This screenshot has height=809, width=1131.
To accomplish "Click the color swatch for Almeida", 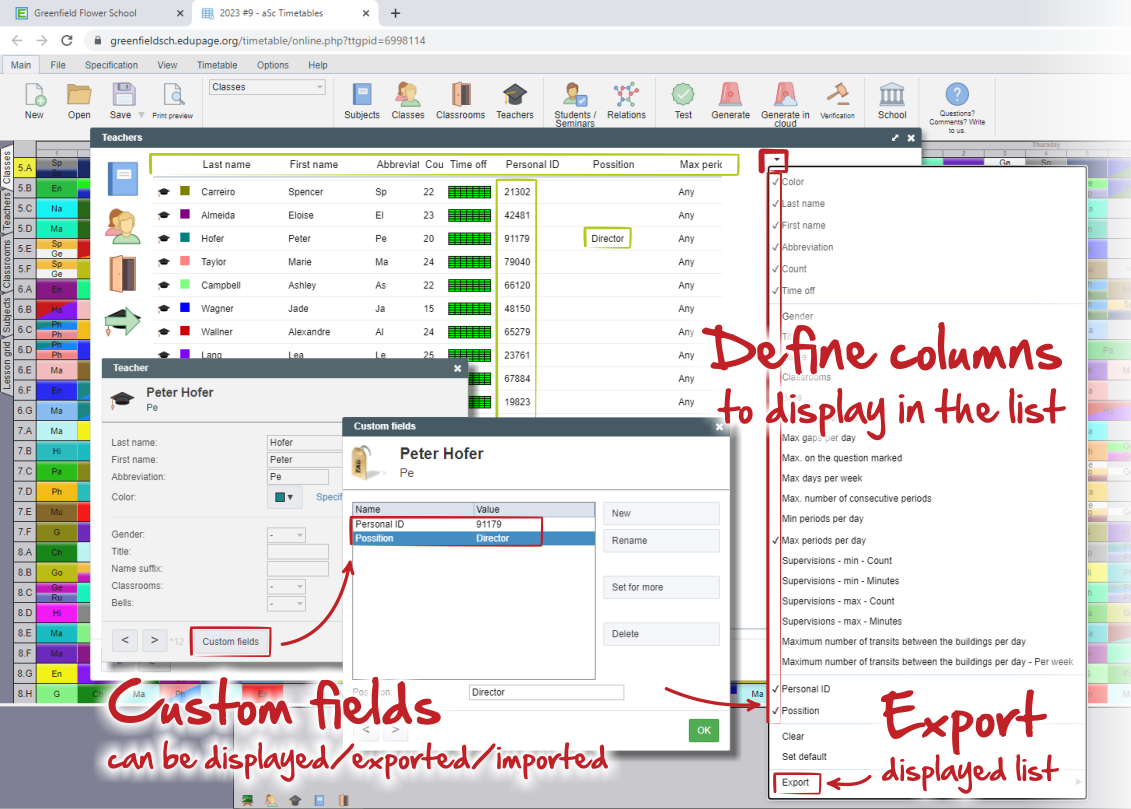I will [185, 214].
